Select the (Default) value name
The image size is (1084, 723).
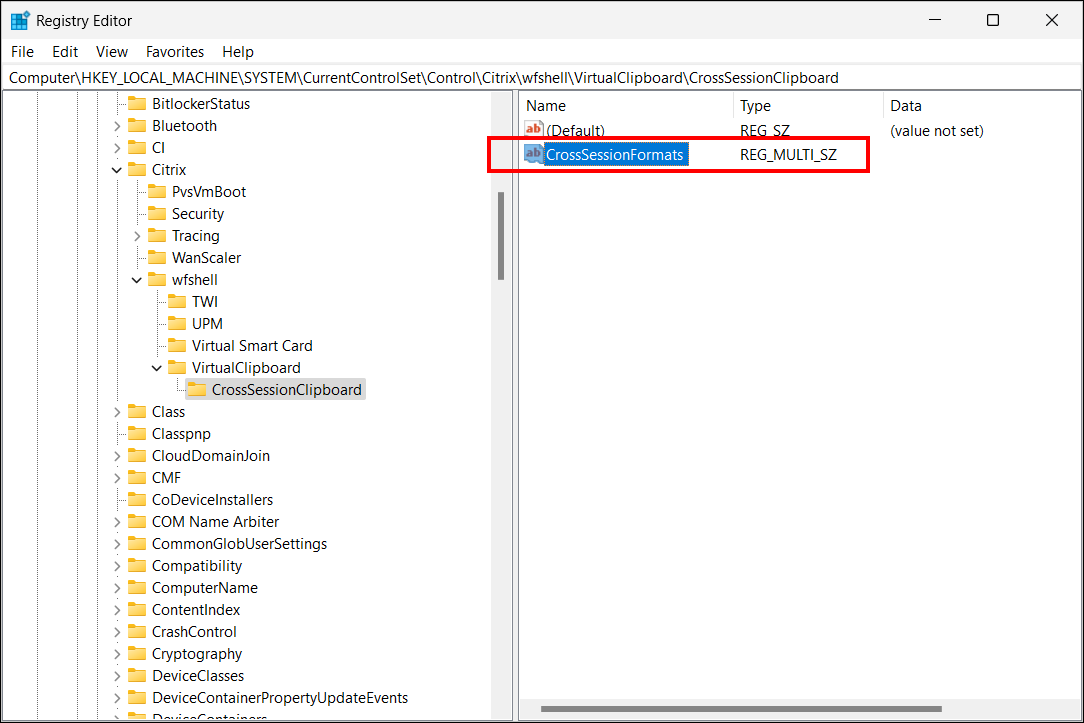click(x=575, y=131)
